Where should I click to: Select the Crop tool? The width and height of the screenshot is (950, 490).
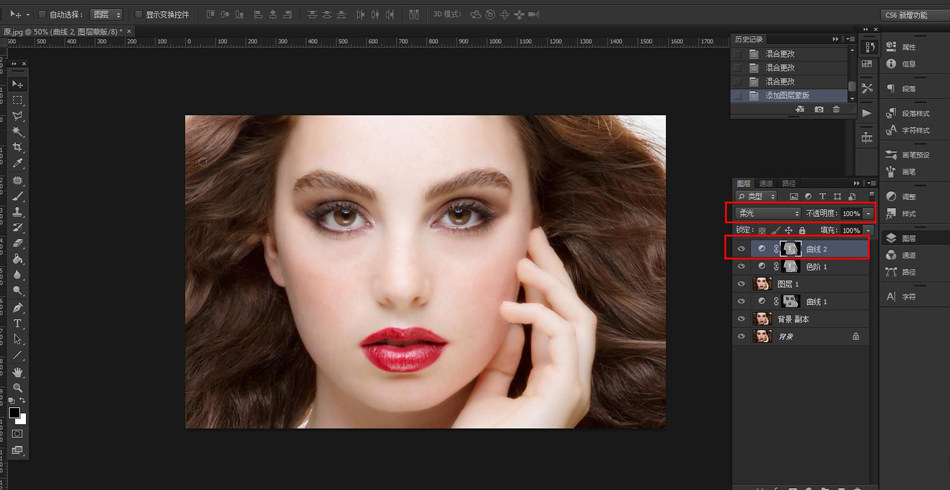pyautogui.click(x=18, y=147)
